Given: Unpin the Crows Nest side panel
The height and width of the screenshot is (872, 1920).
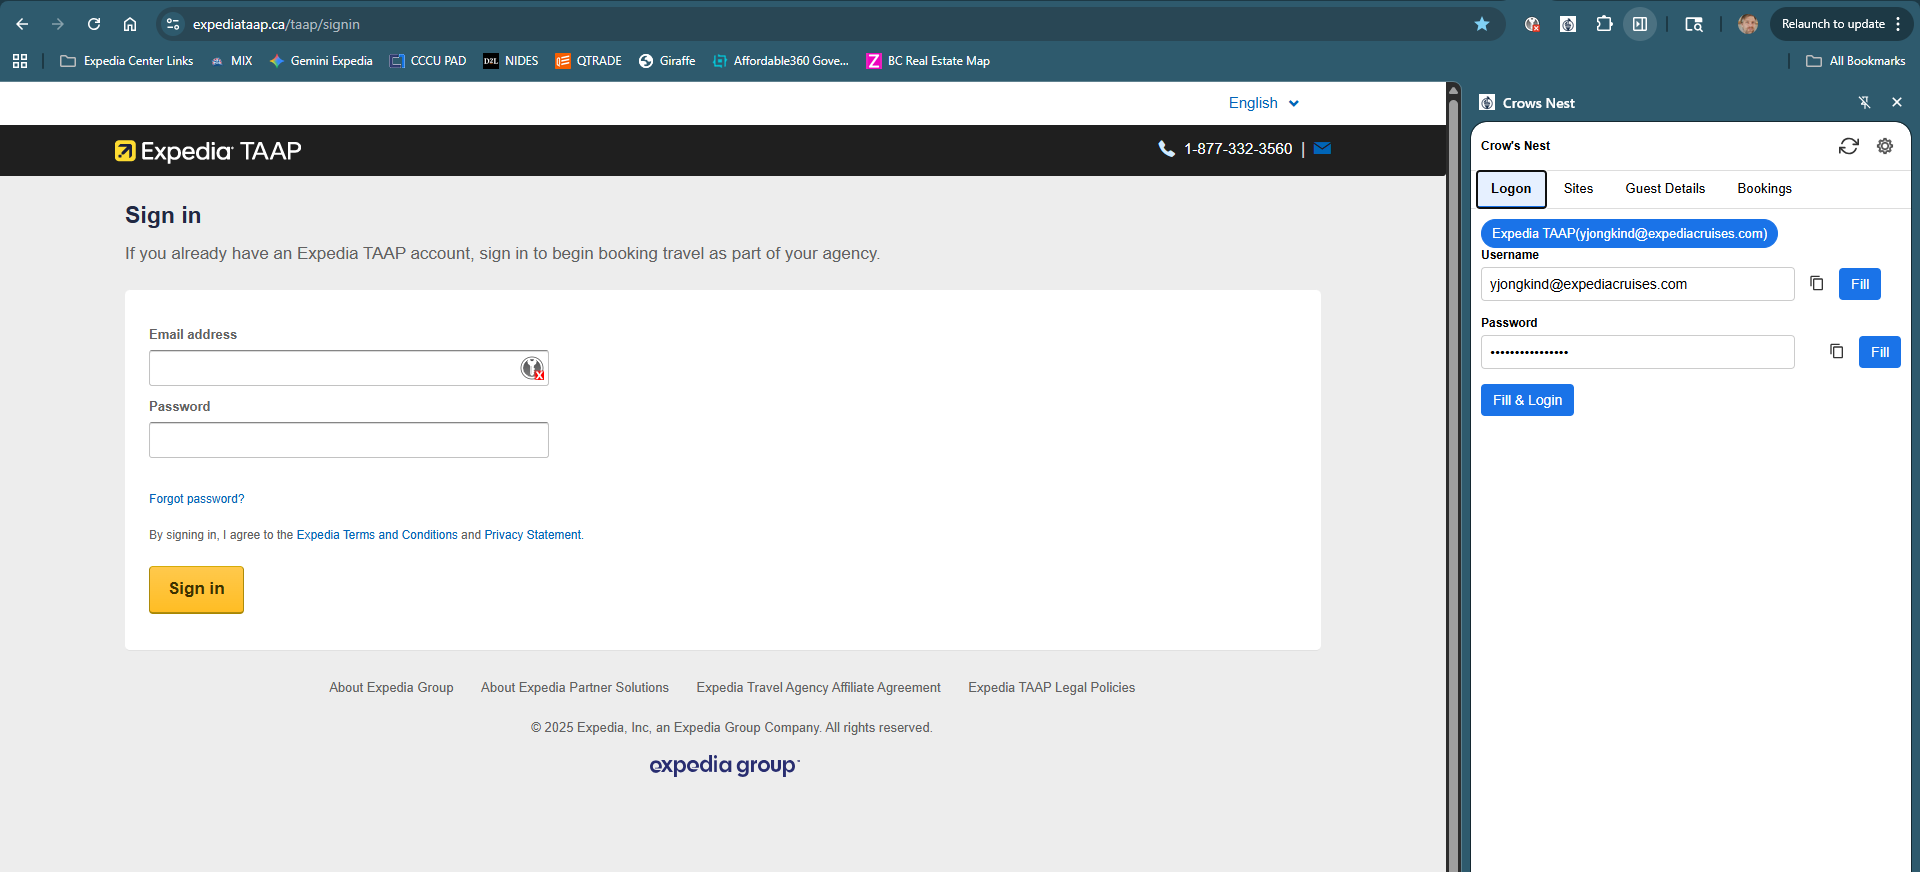Looking at the screenshot, I should tap(1864, 103).
